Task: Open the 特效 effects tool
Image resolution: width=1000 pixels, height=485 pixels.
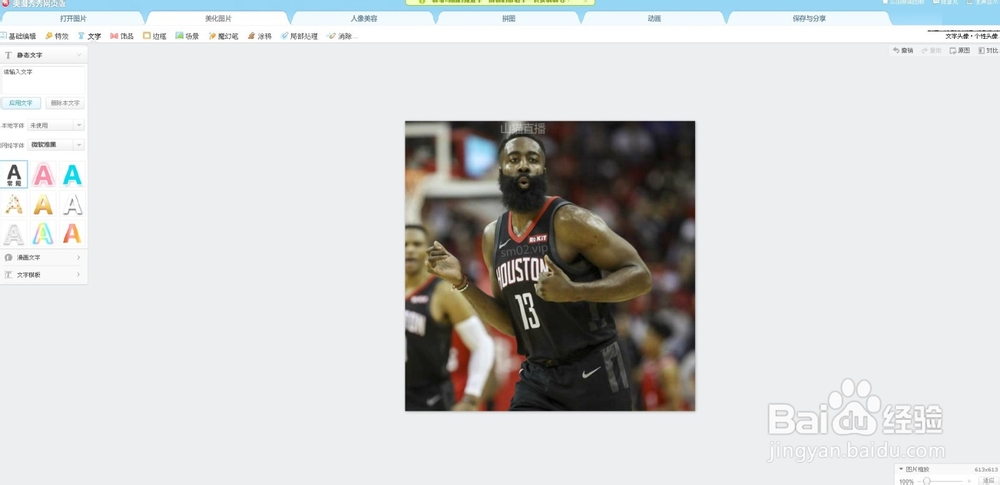Action: [x=57, y=36]
